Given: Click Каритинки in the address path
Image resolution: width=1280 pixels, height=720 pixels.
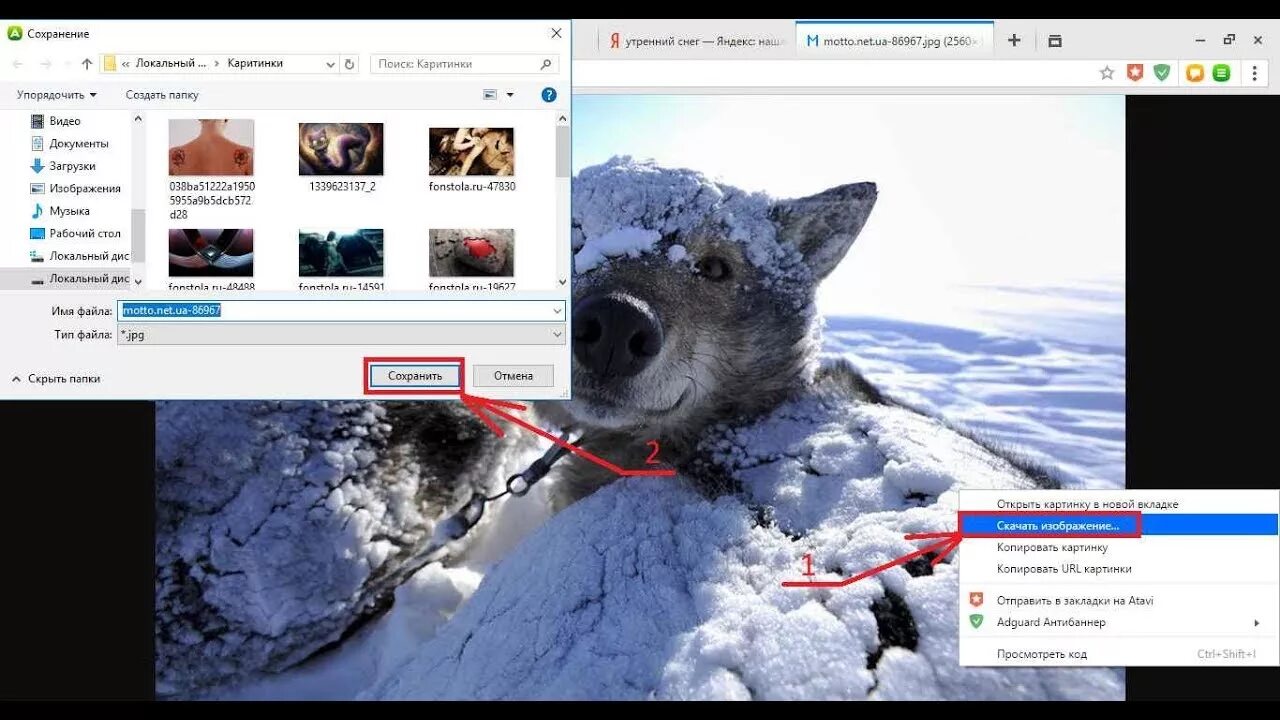Looking at the screenshot, I should pyautogui.click(x=255, y=63).
